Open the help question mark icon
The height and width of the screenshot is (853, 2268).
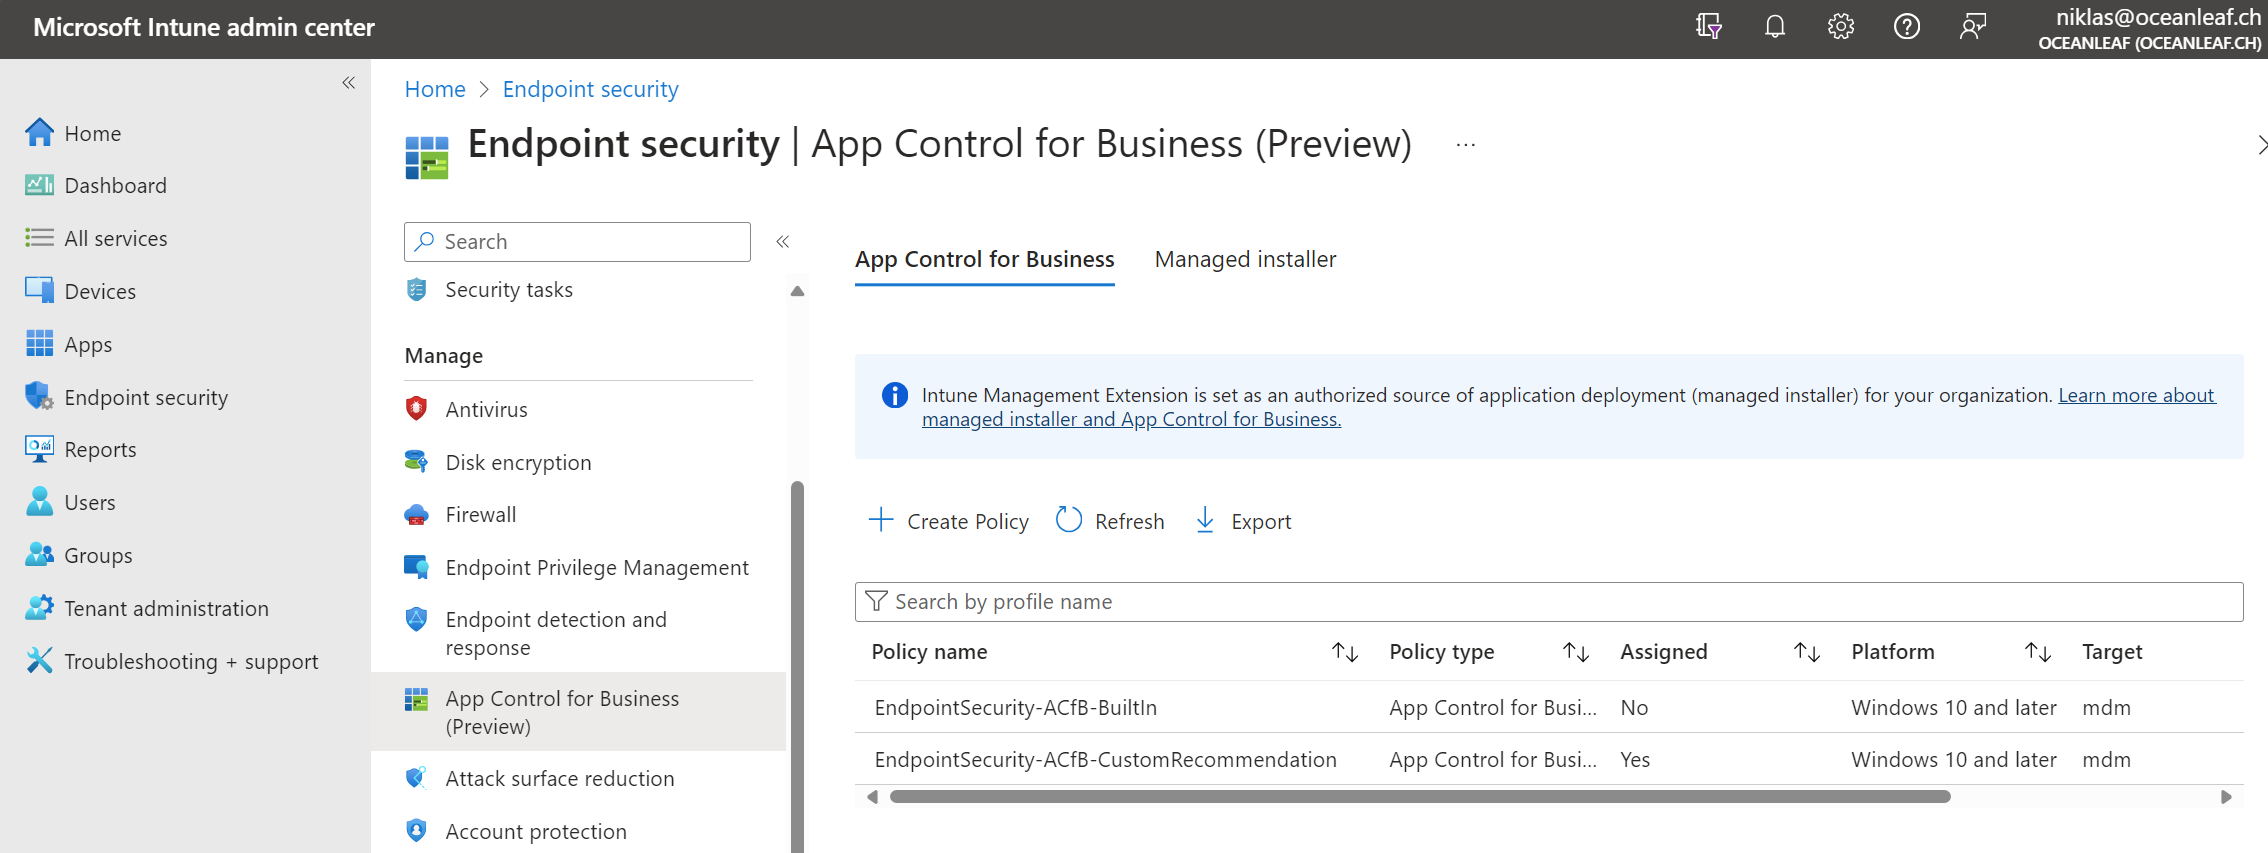[x=1907, y=27]
